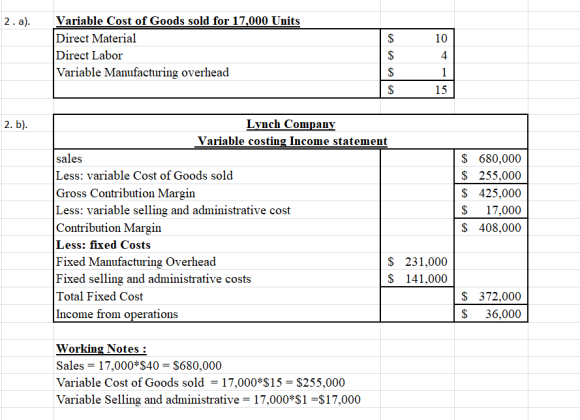Screen dimensions: 580x420
Task: Click the overhead value 1
Action: pyautogui.click(x=444, y=73)
